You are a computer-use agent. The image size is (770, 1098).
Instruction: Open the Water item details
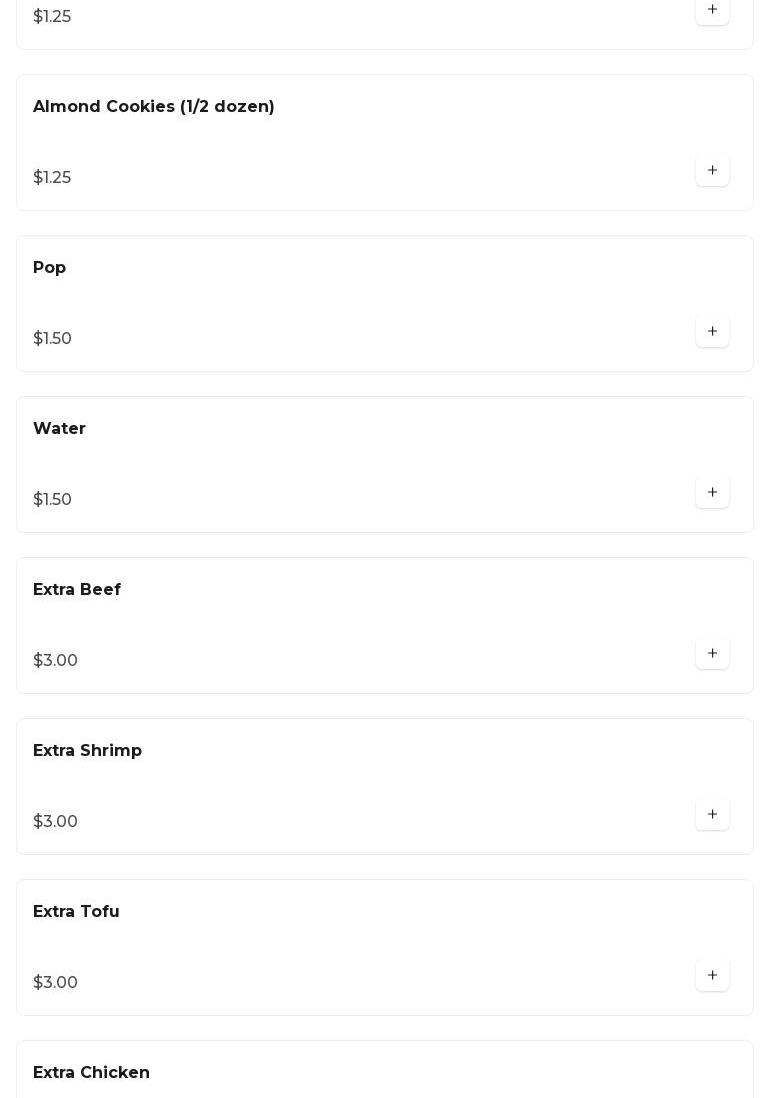point(60,429)
